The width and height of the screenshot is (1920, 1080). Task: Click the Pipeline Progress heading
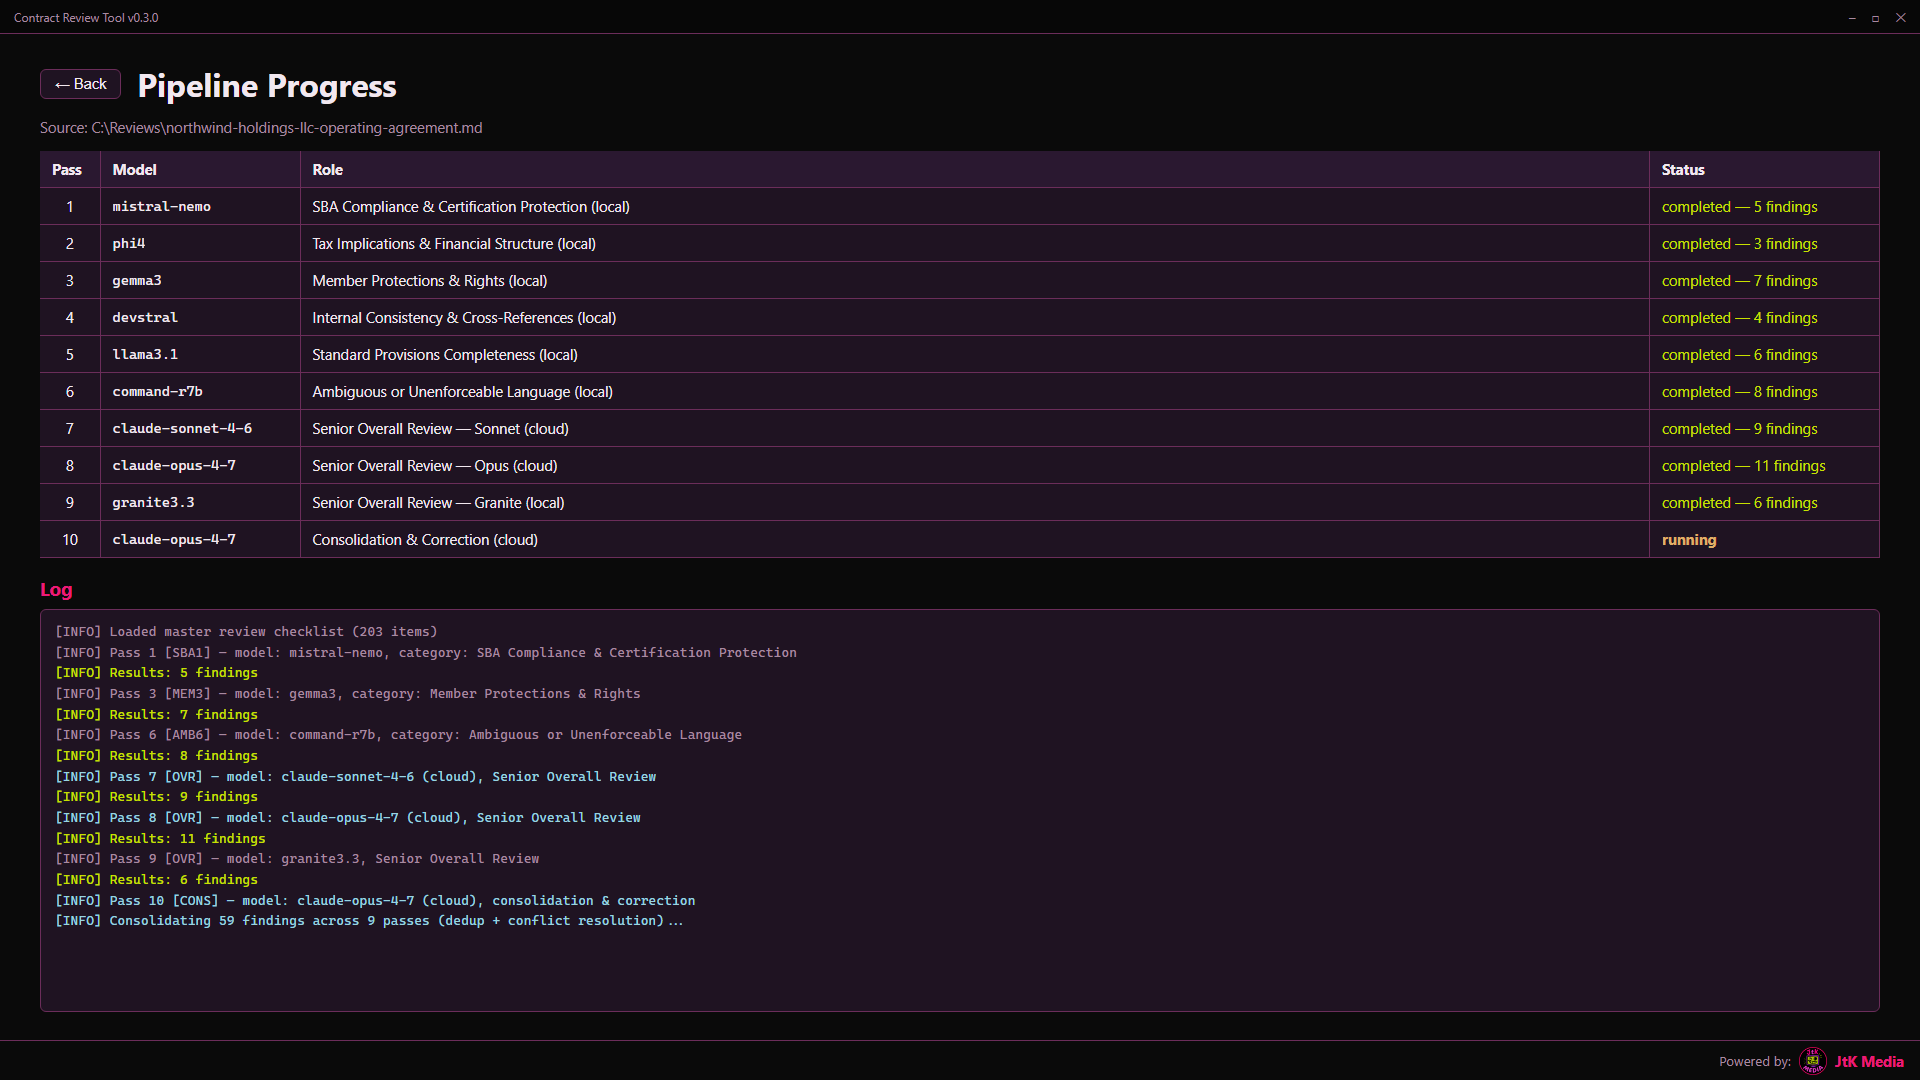tap(267, 86)
